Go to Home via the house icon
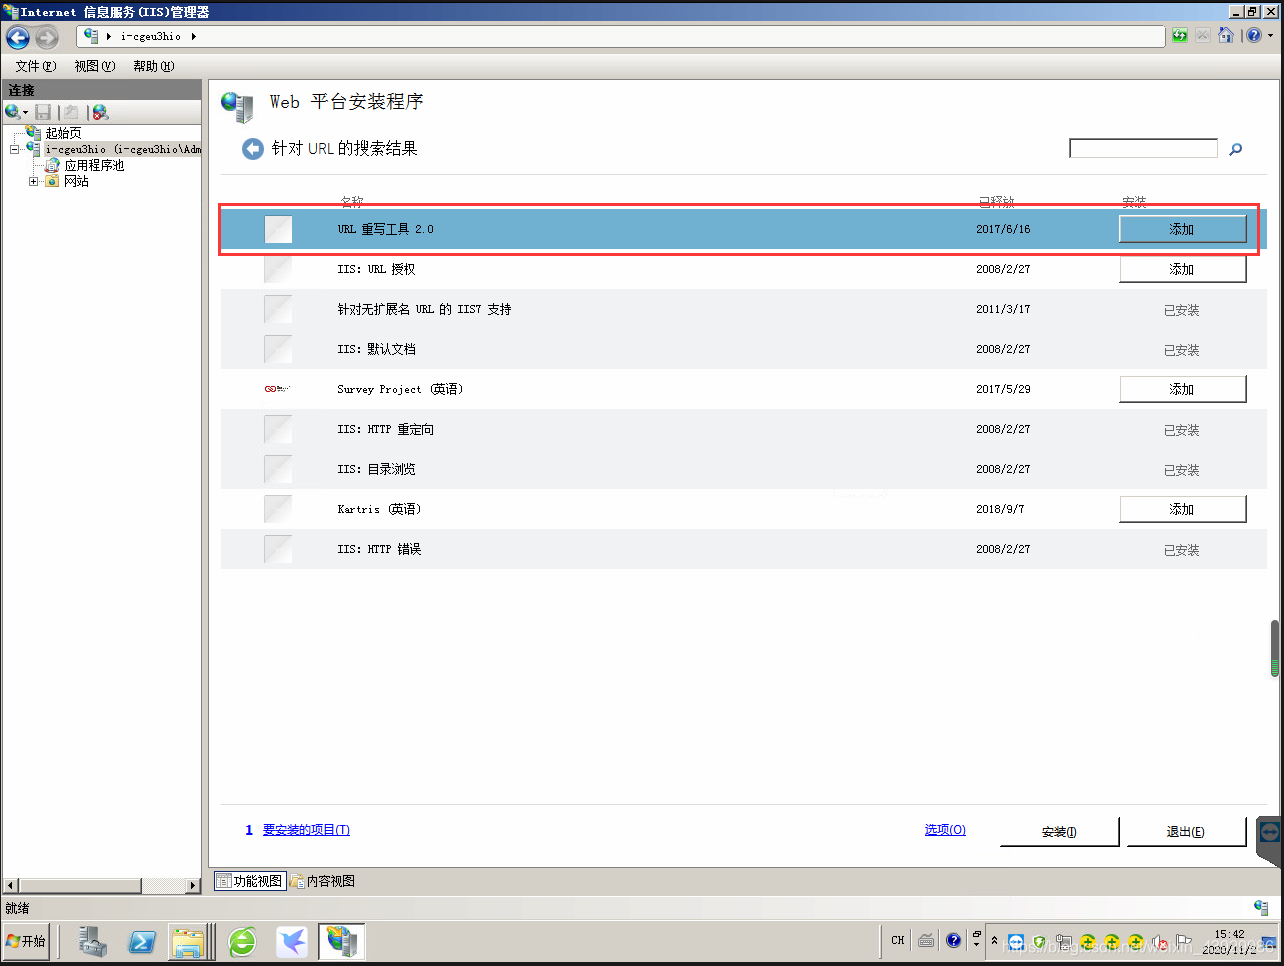 pyautogui.click(x=1225, y=36)
